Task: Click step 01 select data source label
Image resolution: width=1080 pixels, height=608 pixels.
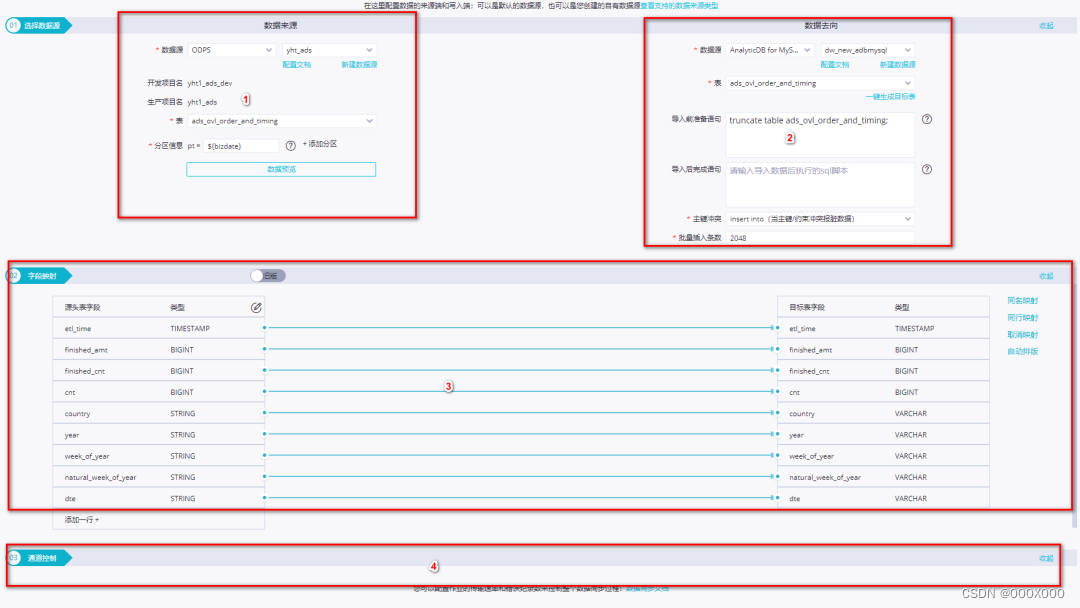Action: click(38, 25)
